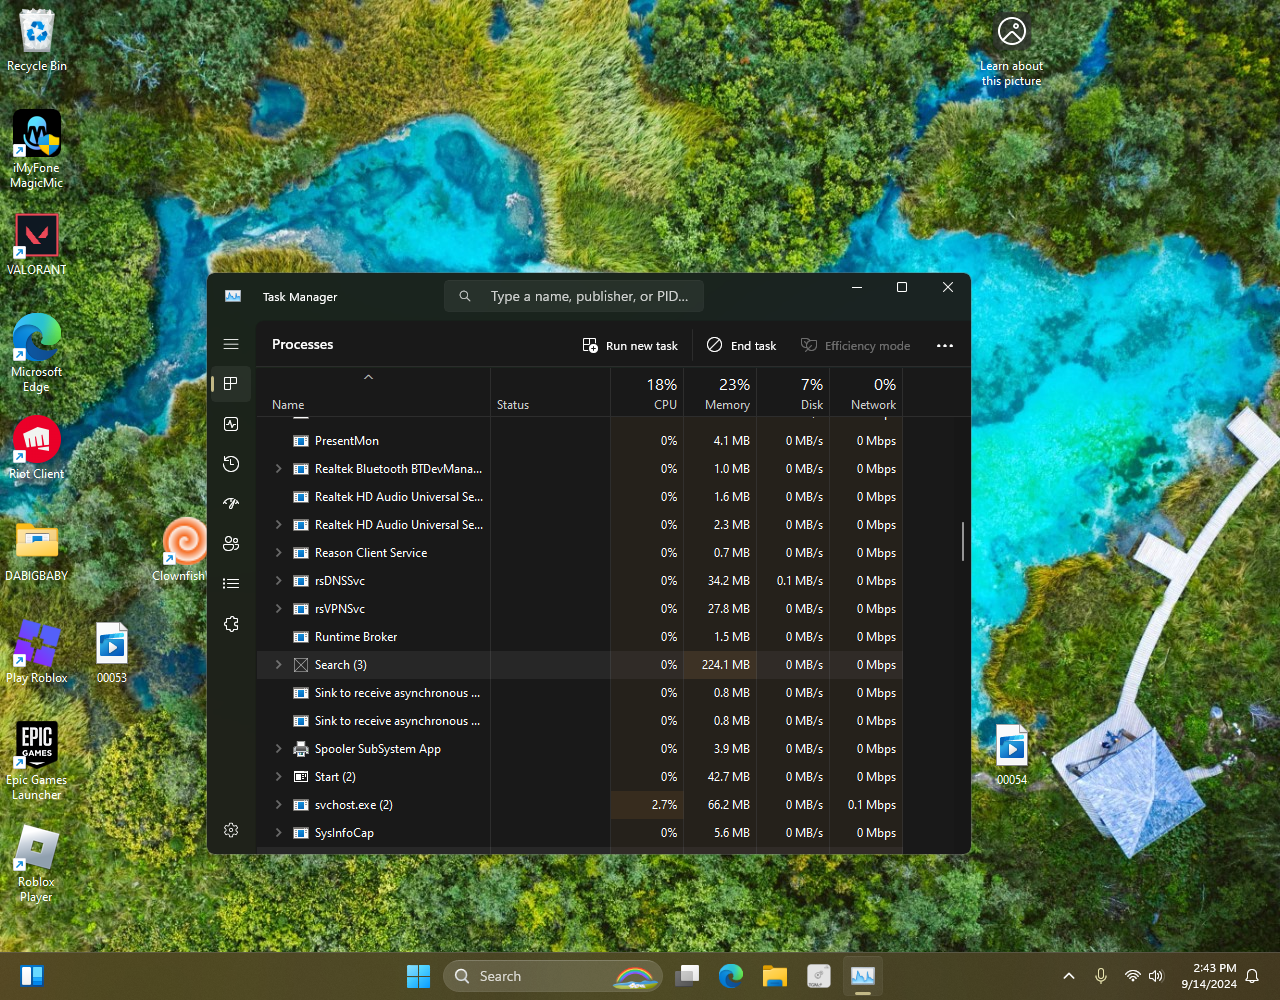1280x1000 pixels.
Task: Open the Performance page in Task Manager sidebar
Action: tap(231, 424)
